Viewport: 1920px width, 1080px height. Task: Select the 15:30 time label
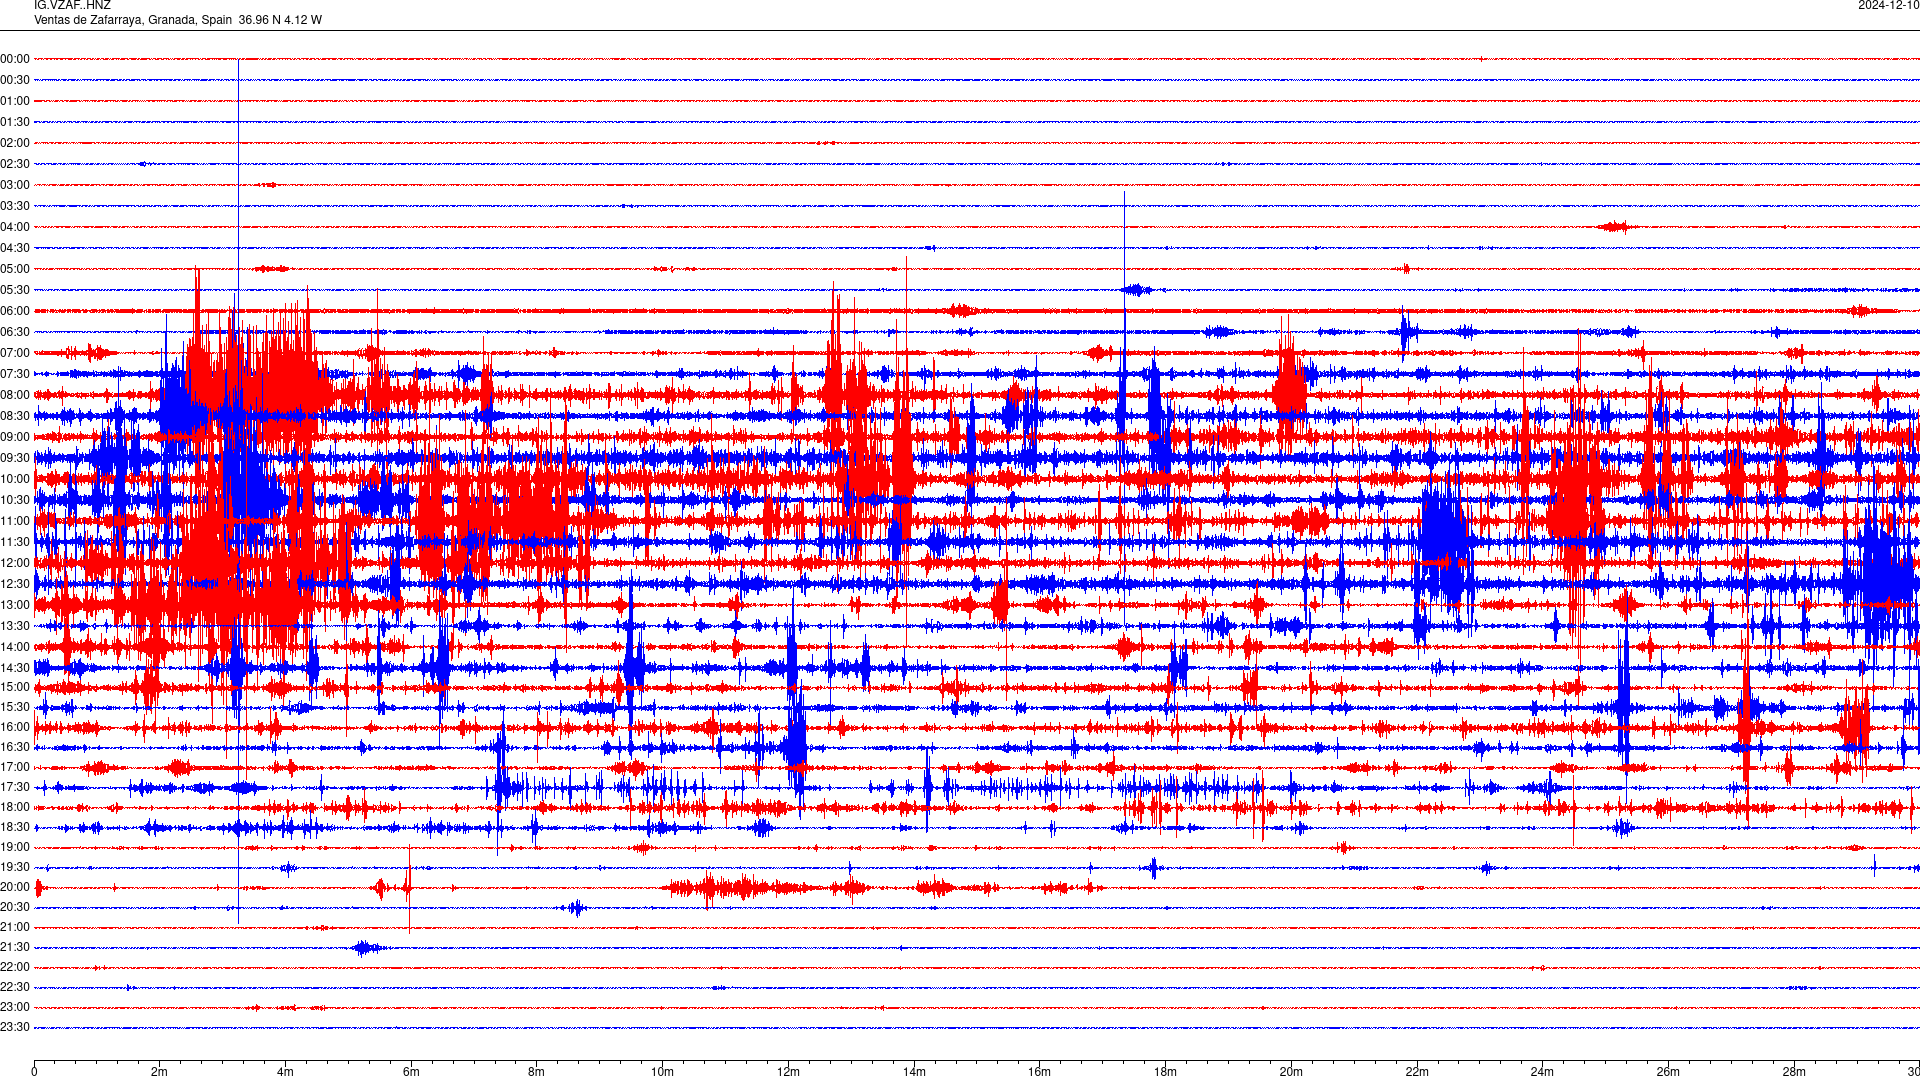click(15, 707)
